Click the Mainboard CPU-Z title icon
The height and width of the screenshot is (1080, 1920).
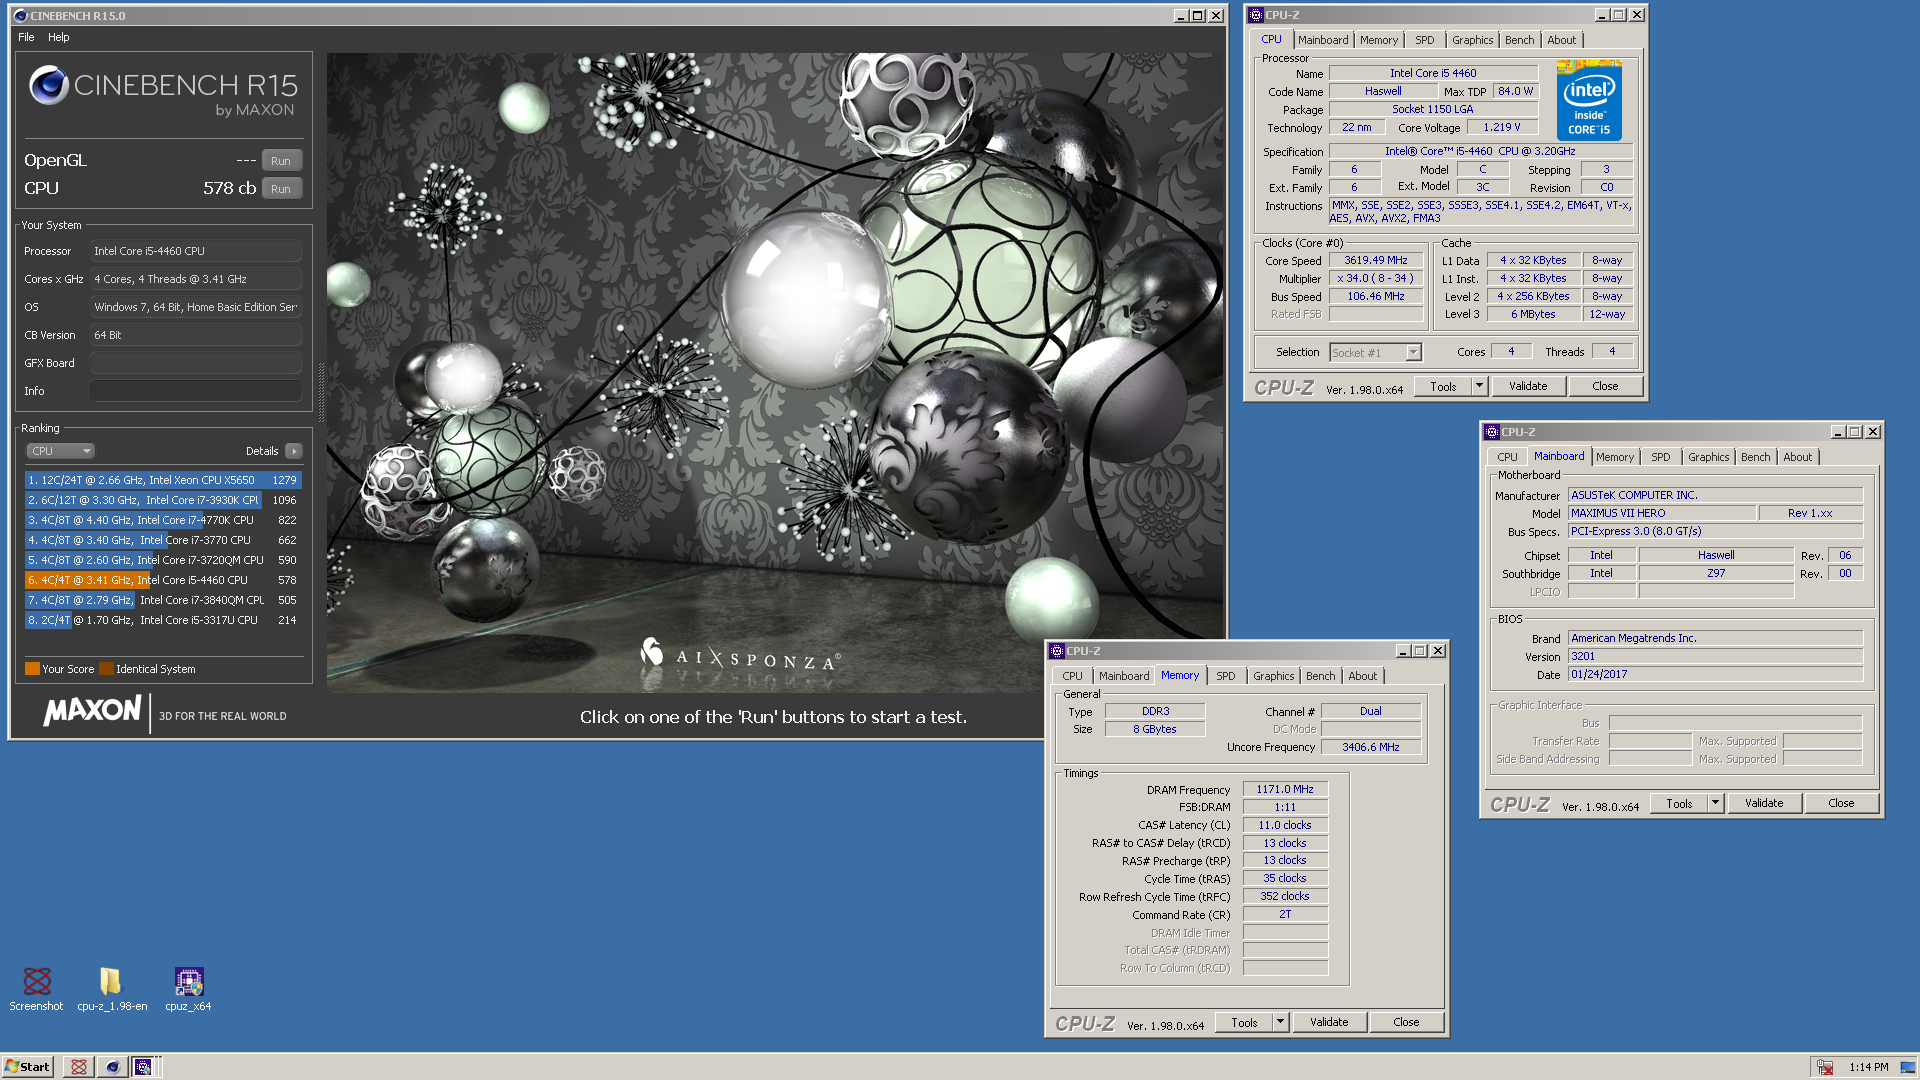coord(1492,432)
